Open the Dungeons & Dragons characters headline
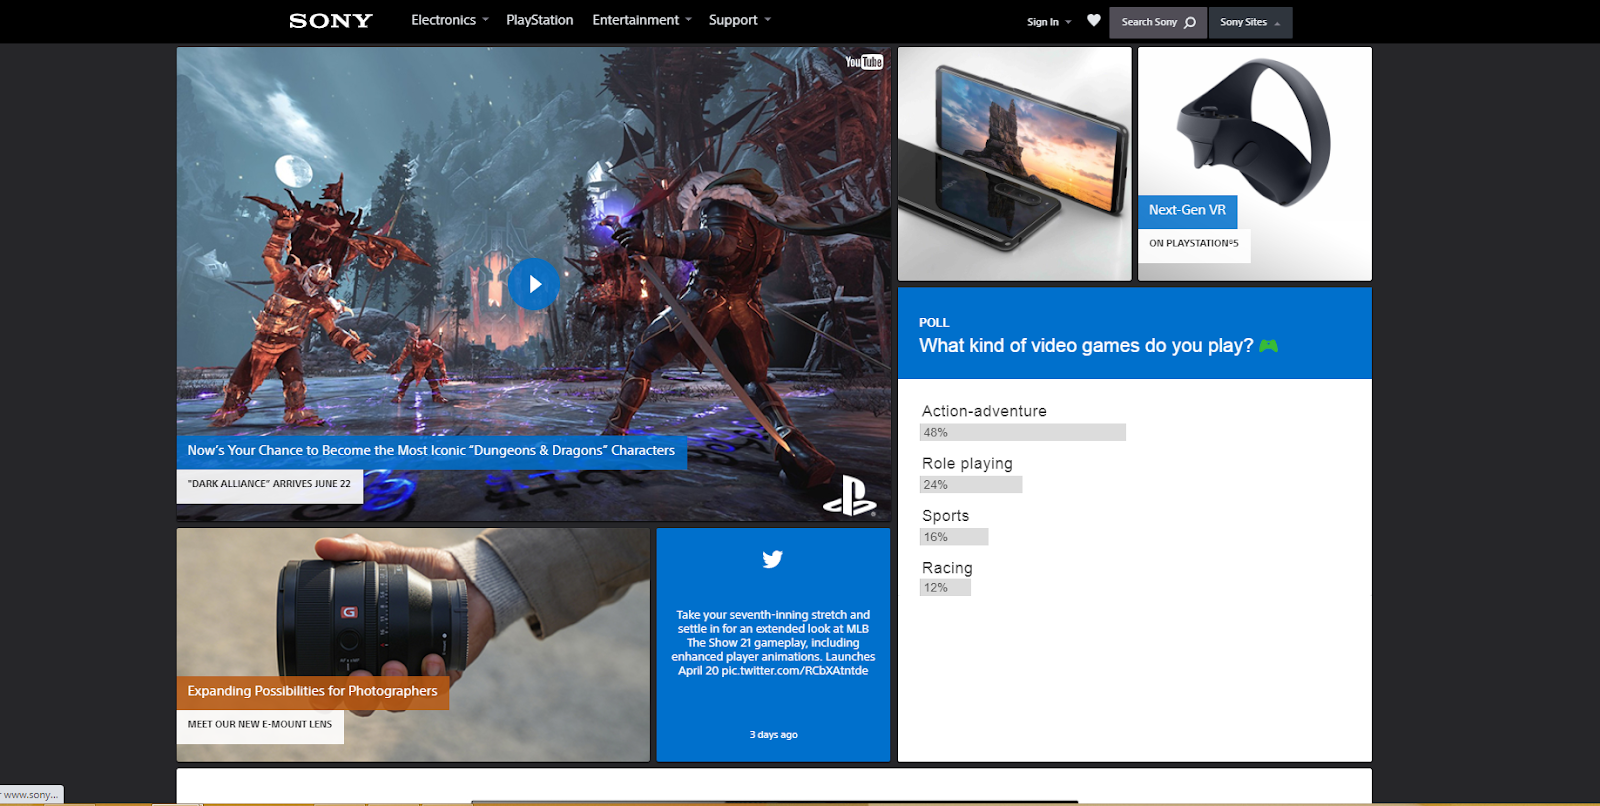Viewport: 1600px width, 806px height. pyautogui.click(x=431, y=451)
